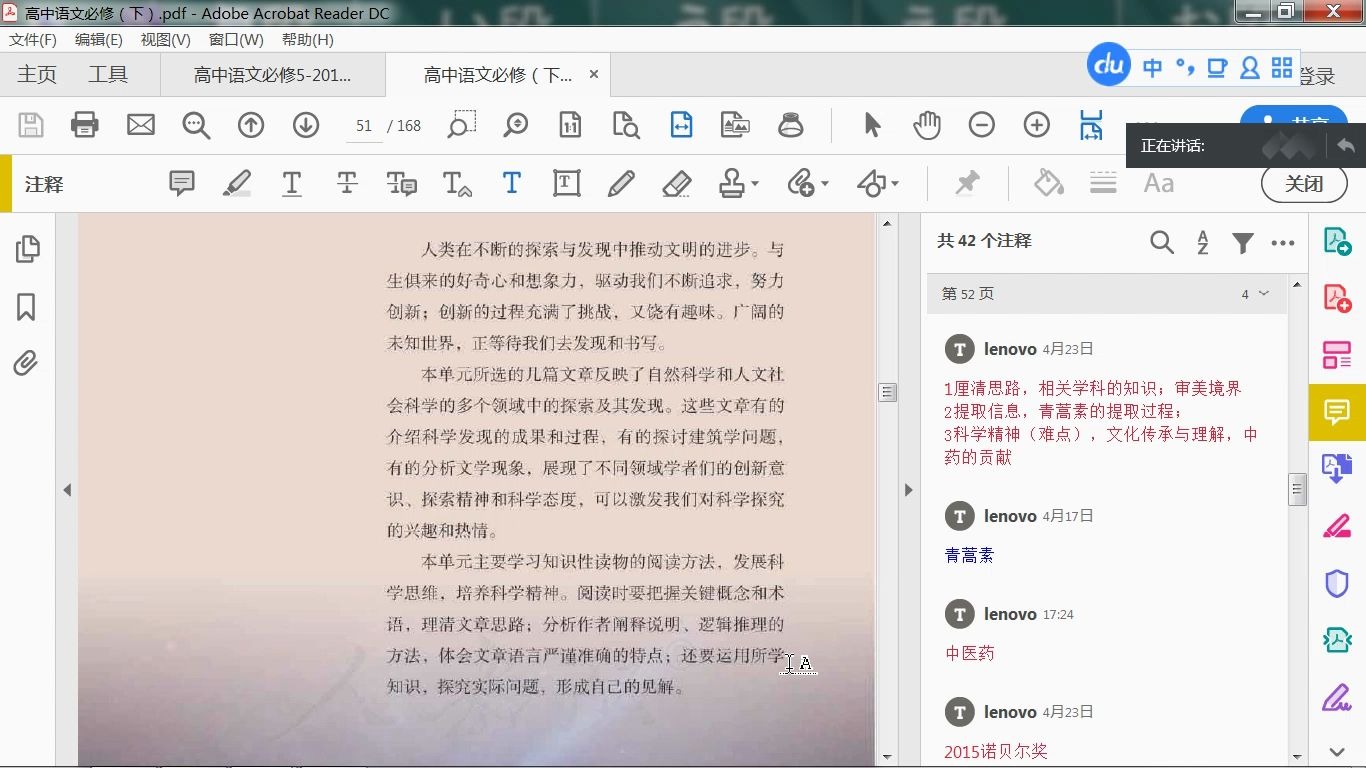Sort comments with A-Z icon
Viewport: 1366px width, 768px height.
(1203, 242)
